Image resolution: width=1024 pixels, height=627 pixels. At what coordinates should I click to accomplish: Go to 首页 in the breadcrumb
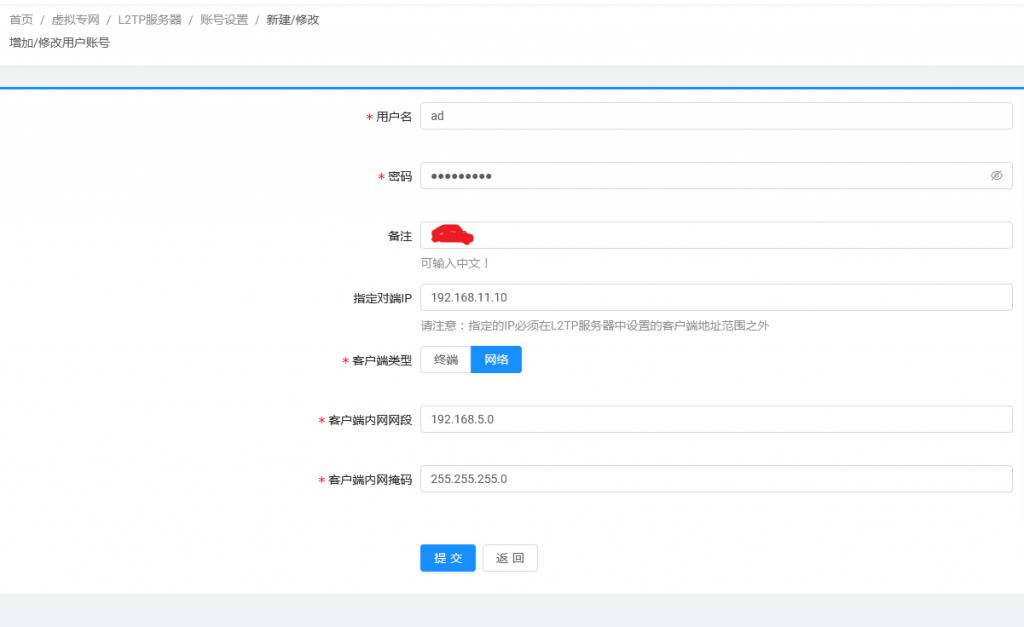[21, 19]
